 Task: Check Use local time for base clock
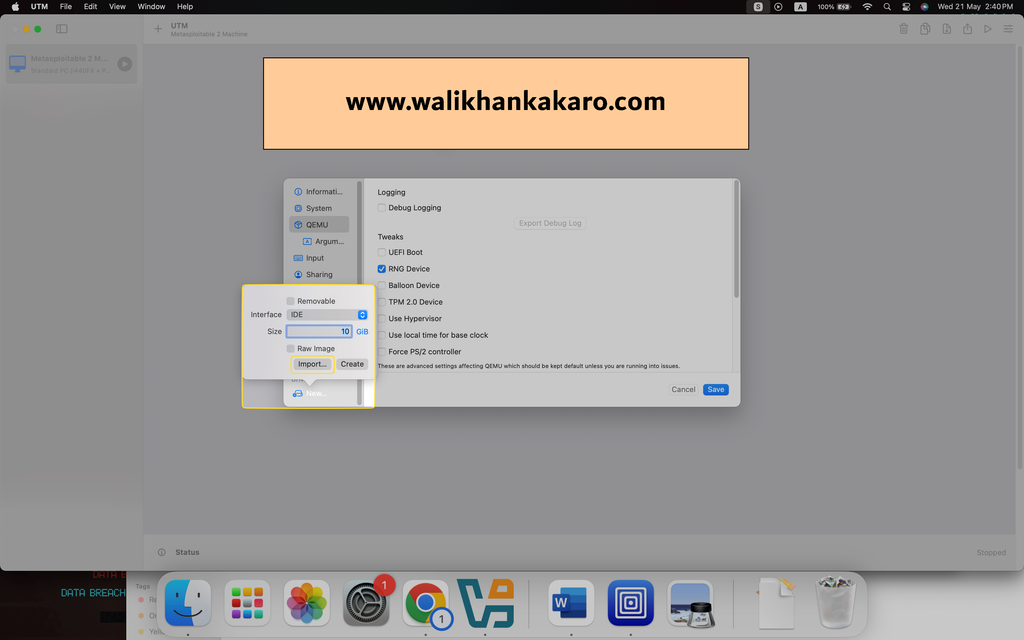(381, 335)
